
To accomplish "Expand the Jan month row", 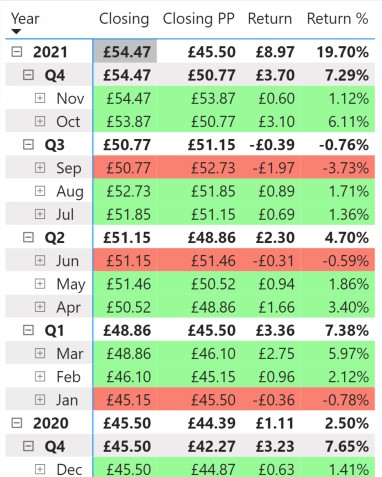I will point(40,400).
